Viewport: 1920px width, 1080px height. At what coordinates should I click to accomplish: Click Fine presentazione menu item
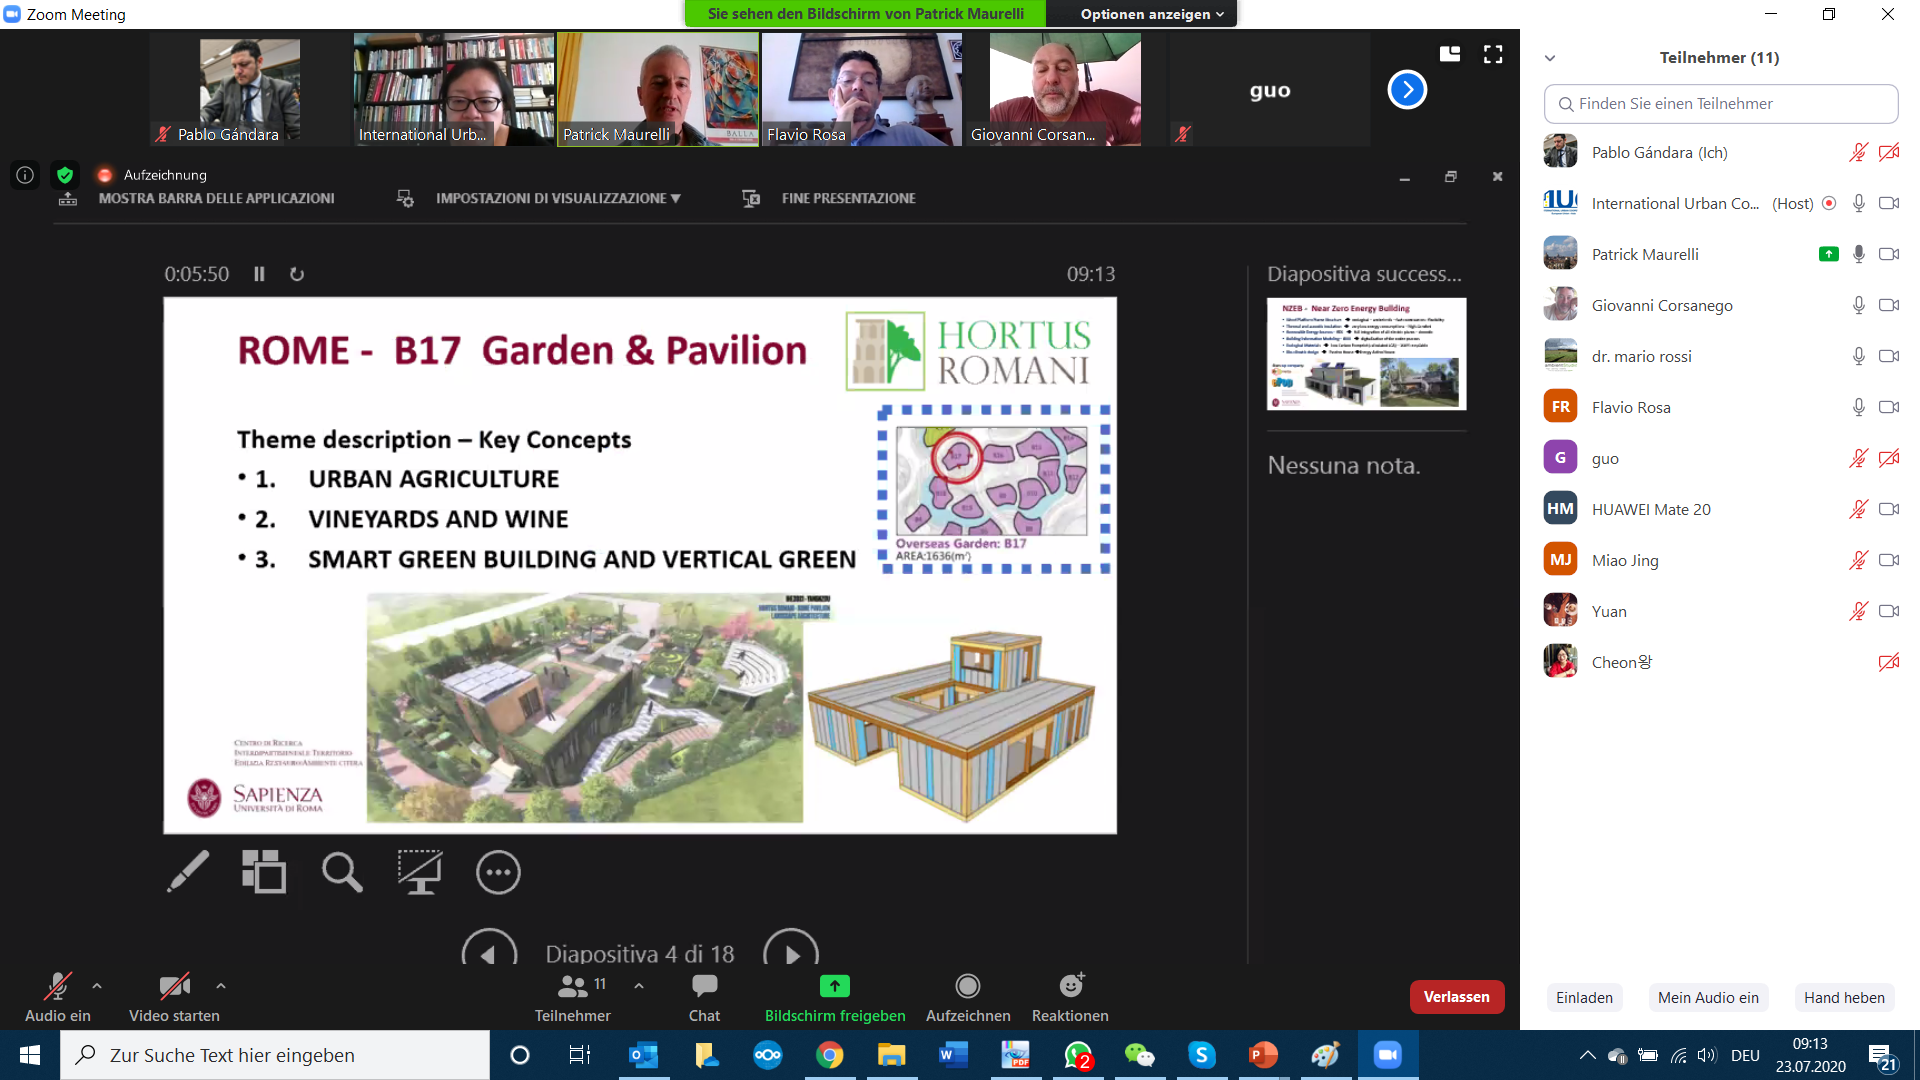tap(847, 199)
